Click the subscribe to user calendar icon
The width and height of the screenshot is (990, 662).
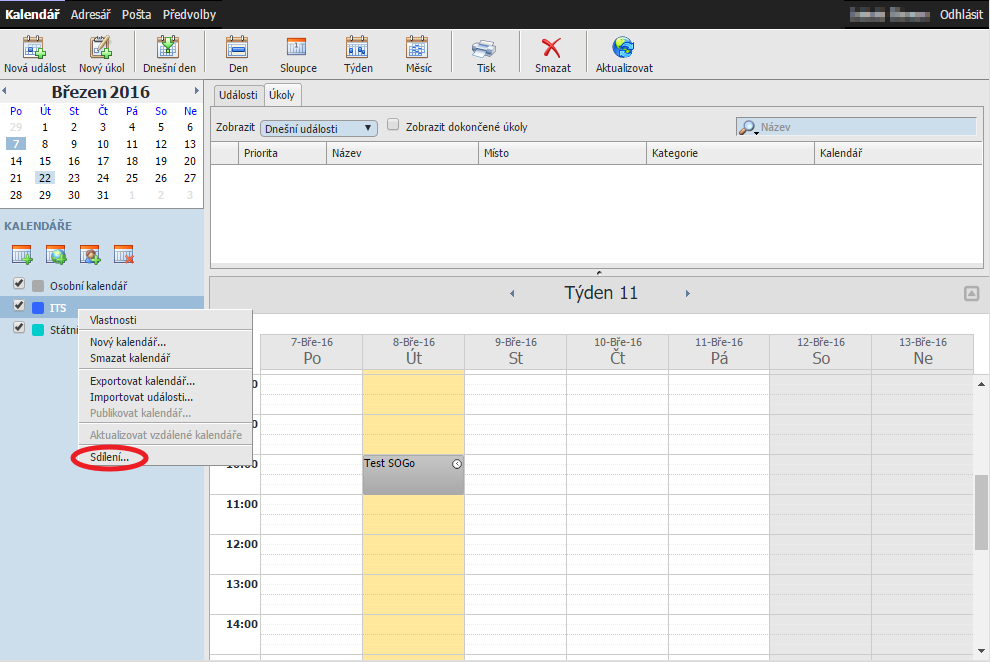point(90,254)
